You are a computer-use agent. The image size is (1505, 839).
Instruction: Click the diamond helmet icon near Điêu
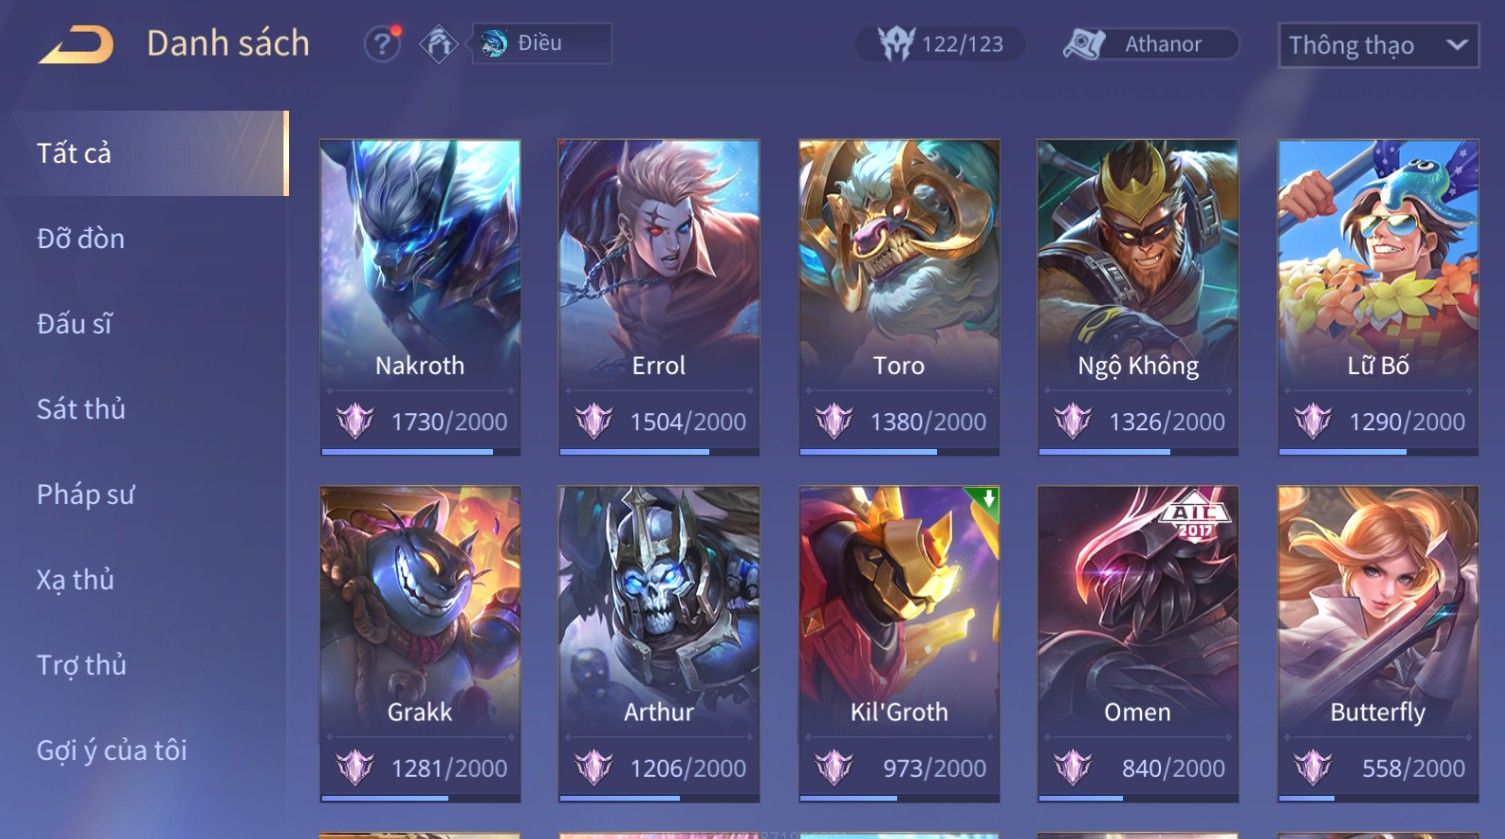(x=438, y=44)
